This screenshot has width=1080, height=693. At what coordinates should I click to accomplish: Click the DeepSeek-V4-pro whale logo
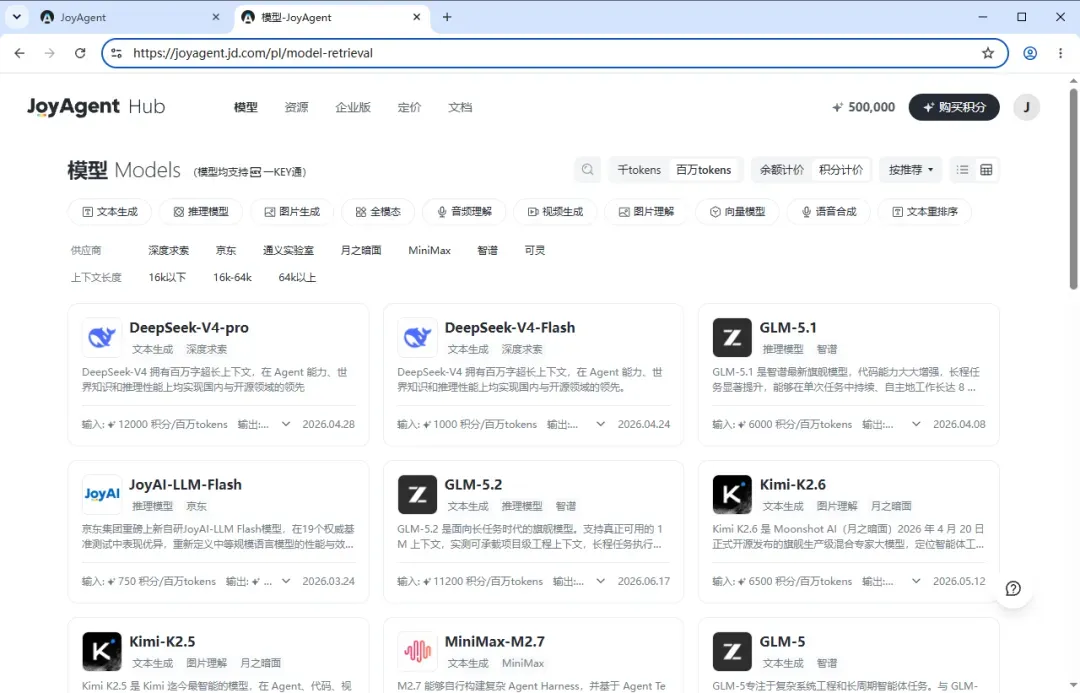pyautogui.click(x=101, y=337)
